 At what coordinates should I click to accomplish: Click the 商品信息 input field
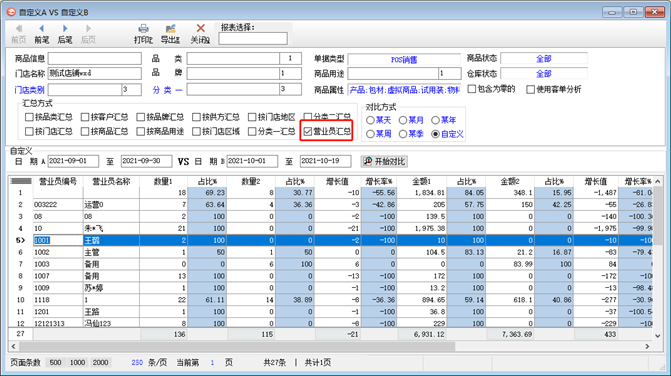click(x=95, y=58)
